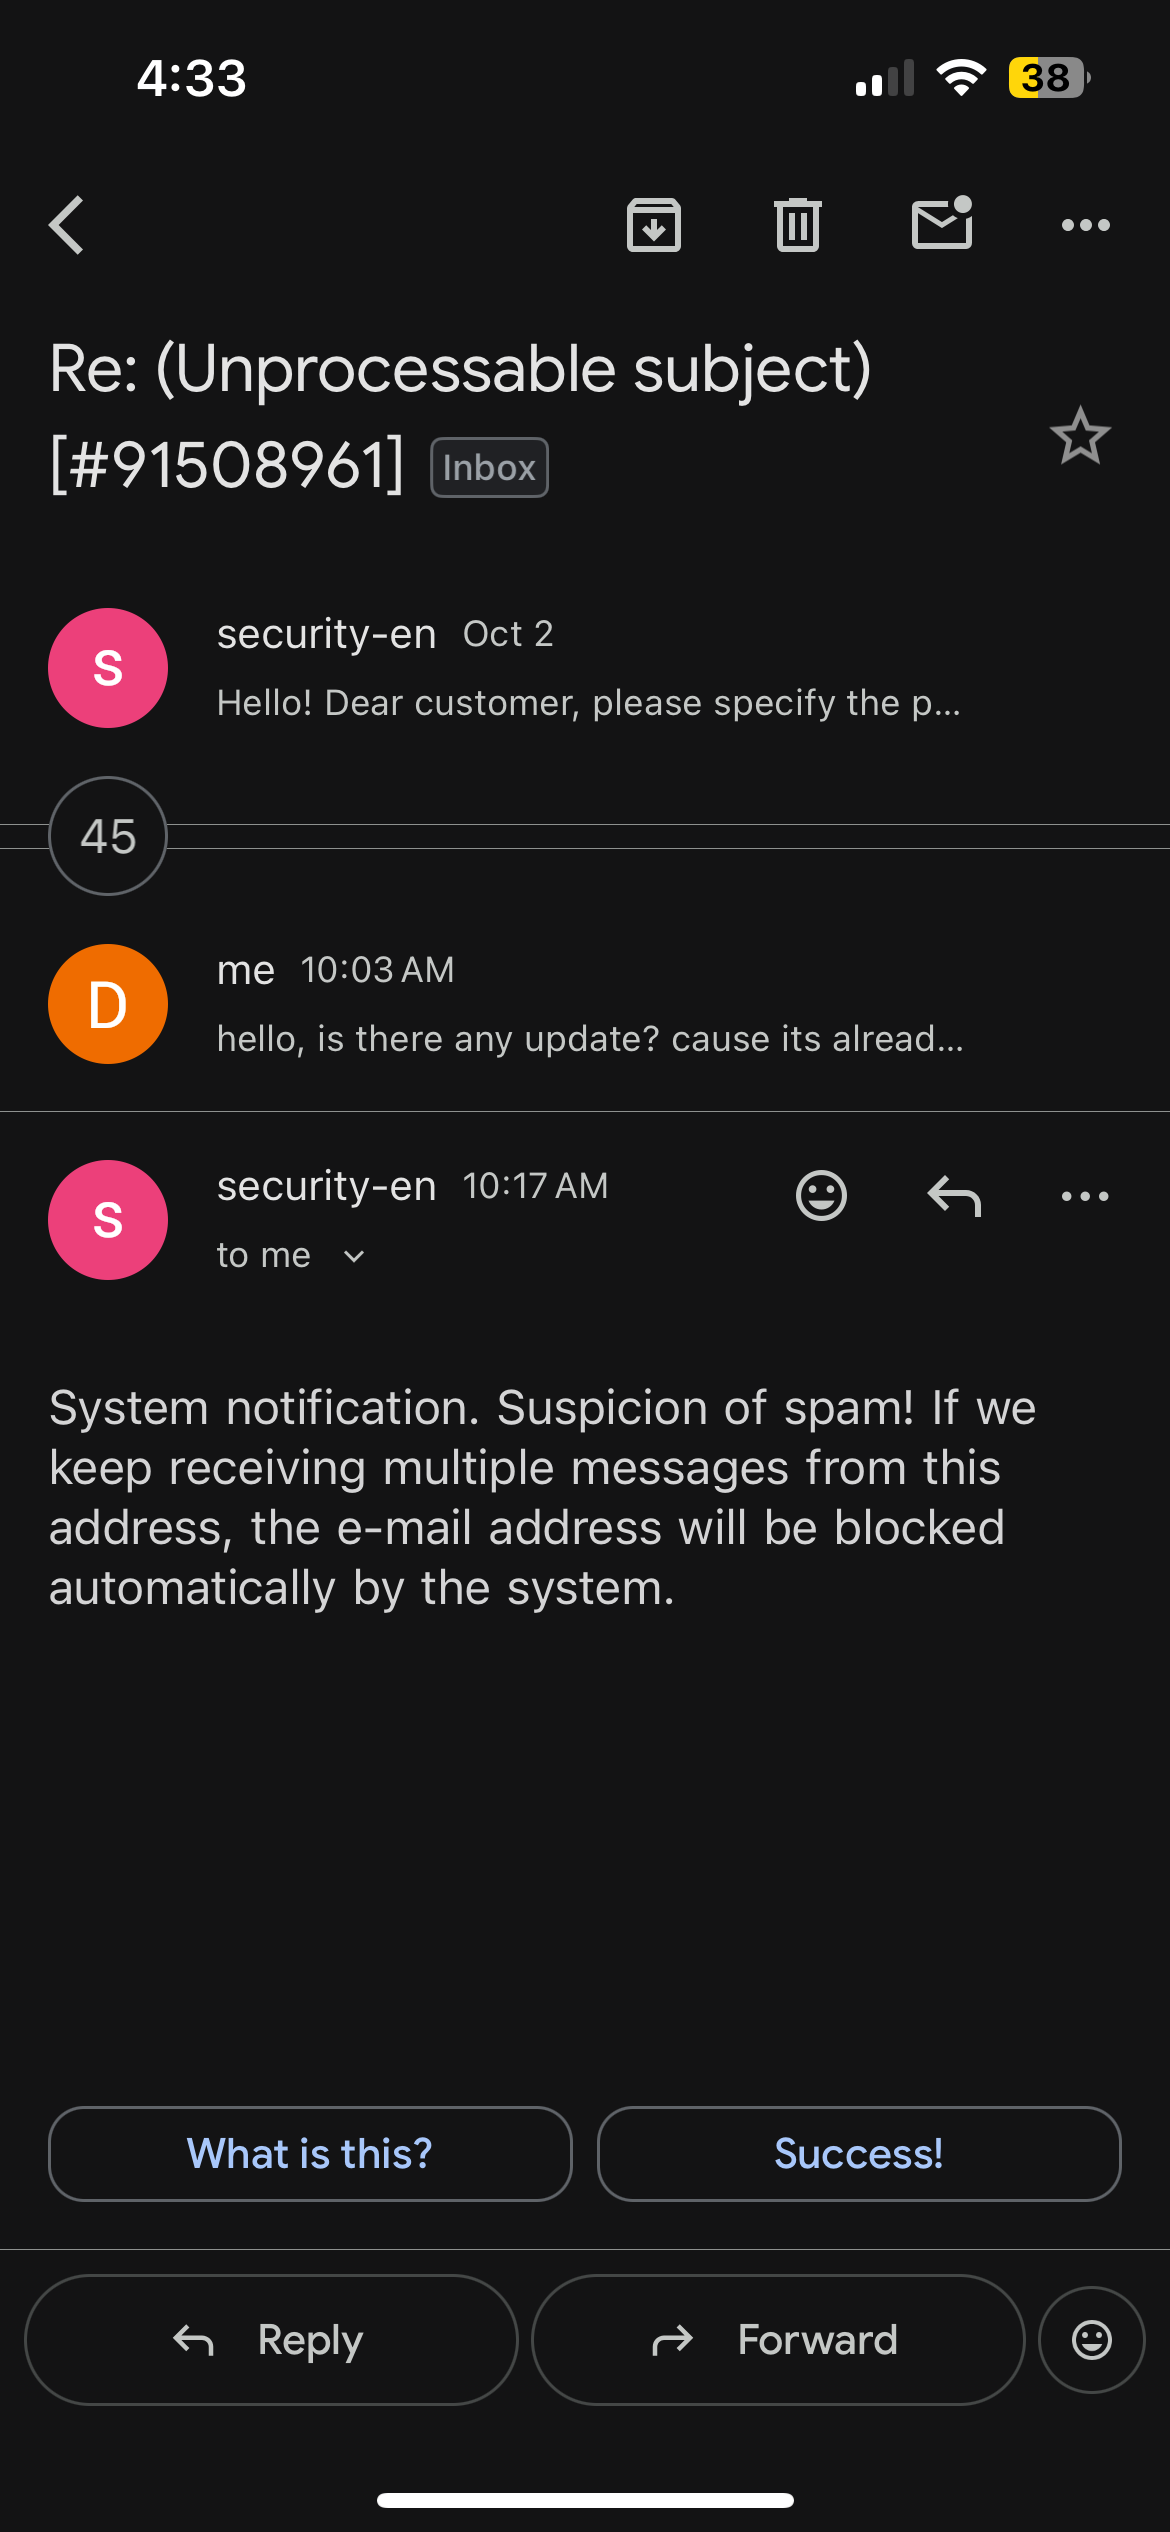Tap the Inbox label tag
The width and height of the screenshot is (1170, 2532).
489,467
